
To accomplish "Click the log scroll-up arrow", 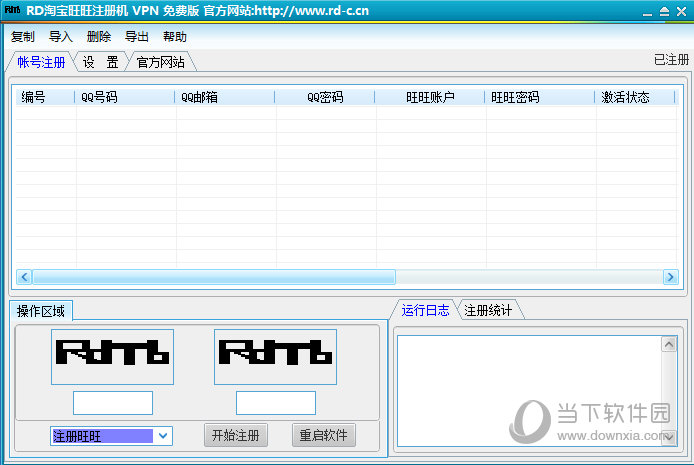I will coord(669,344).
